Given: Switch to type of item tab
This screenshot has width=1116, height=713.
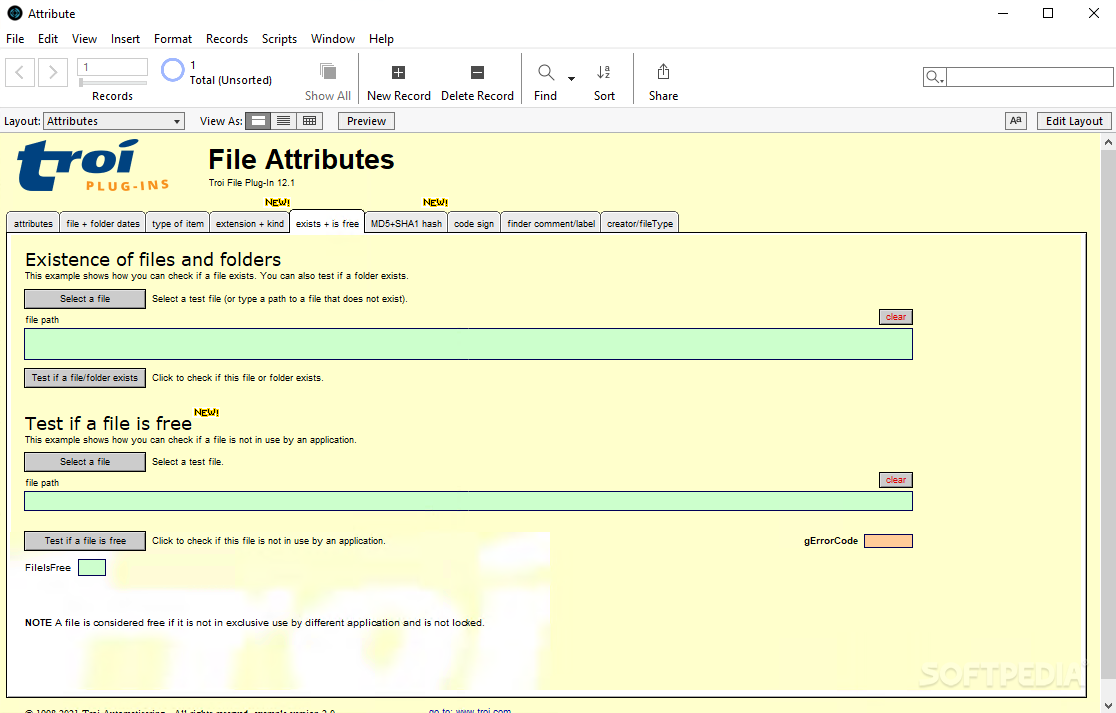Looking at the screenshot, I should pyautogui.click(x=178, y=223).
